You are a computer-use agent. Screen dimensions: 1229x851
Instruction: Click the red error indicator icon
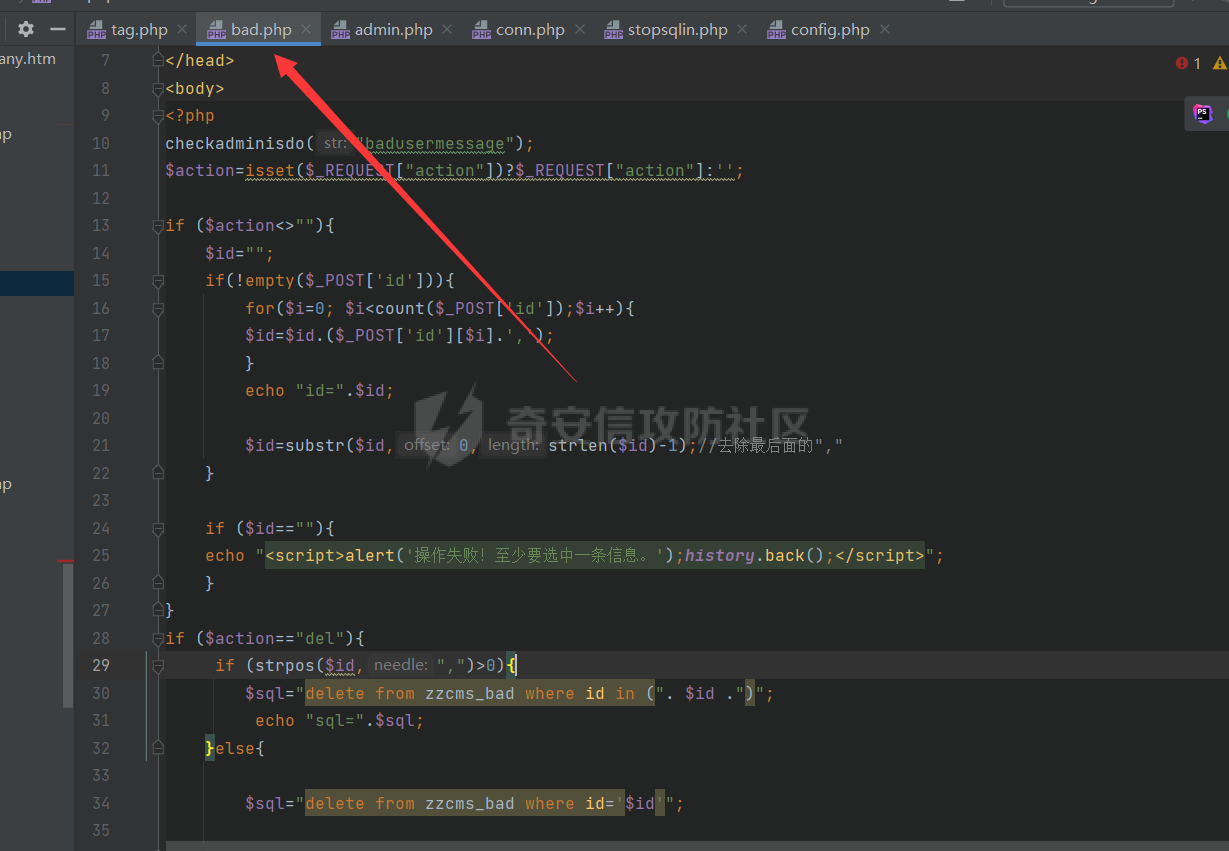pos(1182,63)
